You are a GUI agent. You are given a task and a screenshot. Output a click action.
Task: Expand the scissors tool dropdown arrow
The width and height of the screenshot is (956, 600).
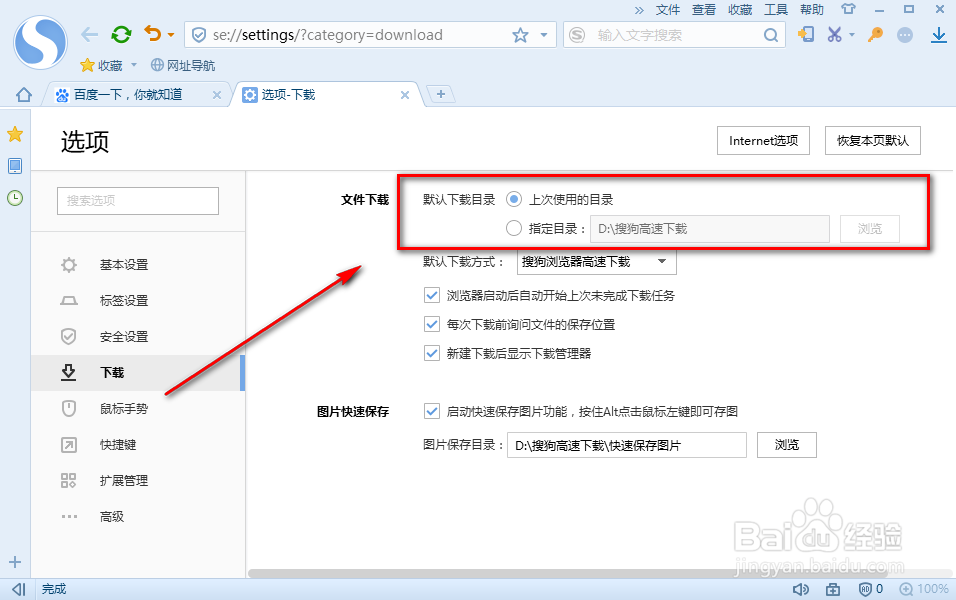(x=852, y=34)
